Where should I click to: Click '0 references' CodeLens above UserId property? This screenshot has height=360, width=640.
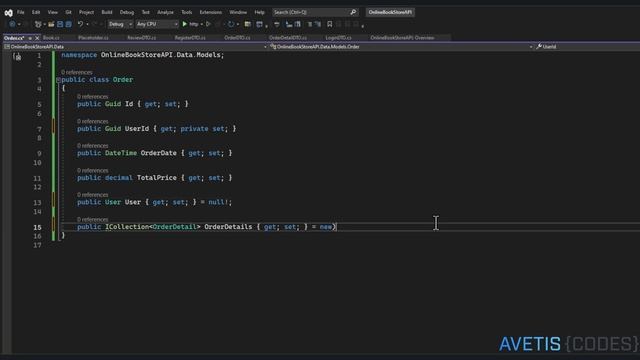point(93,121)
